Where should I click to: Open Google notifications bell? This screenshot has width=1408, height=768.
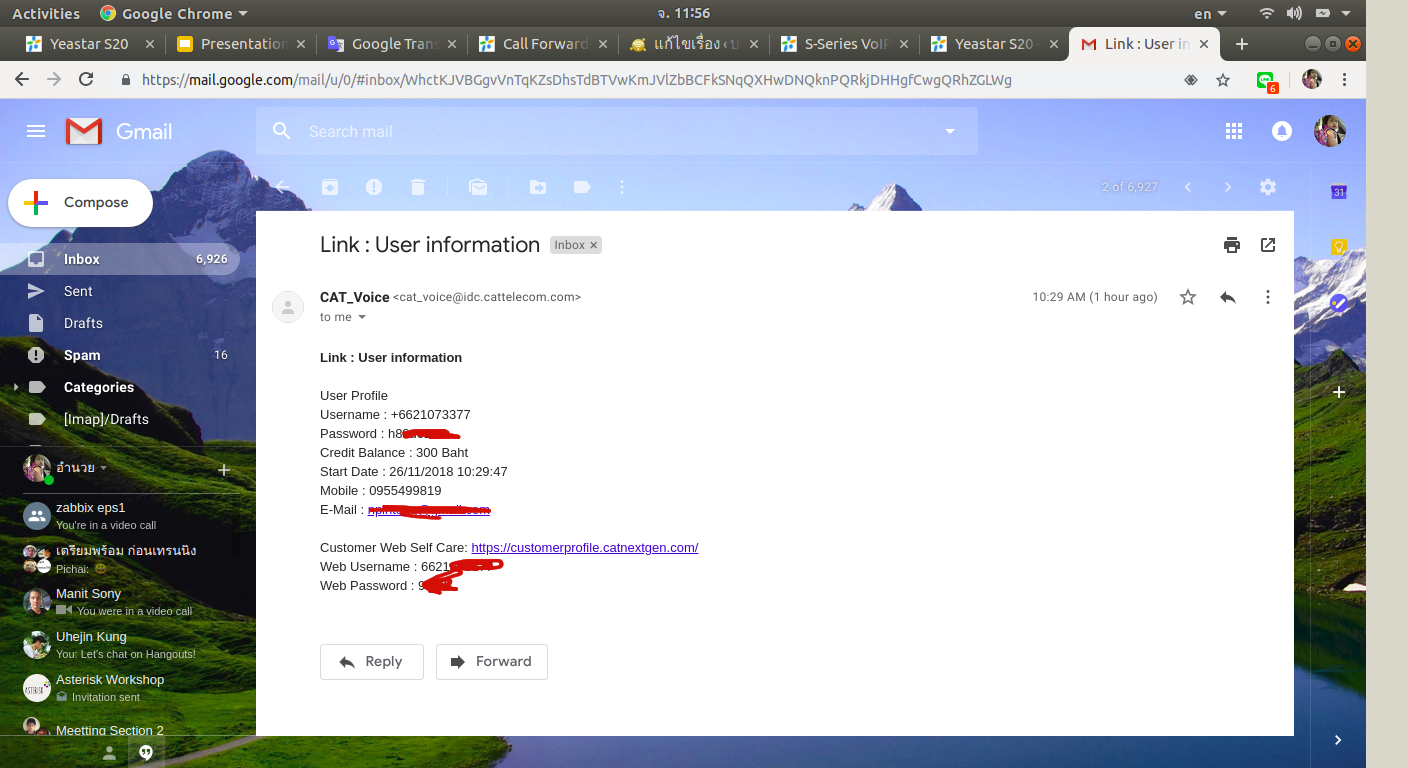(1281, 131)
